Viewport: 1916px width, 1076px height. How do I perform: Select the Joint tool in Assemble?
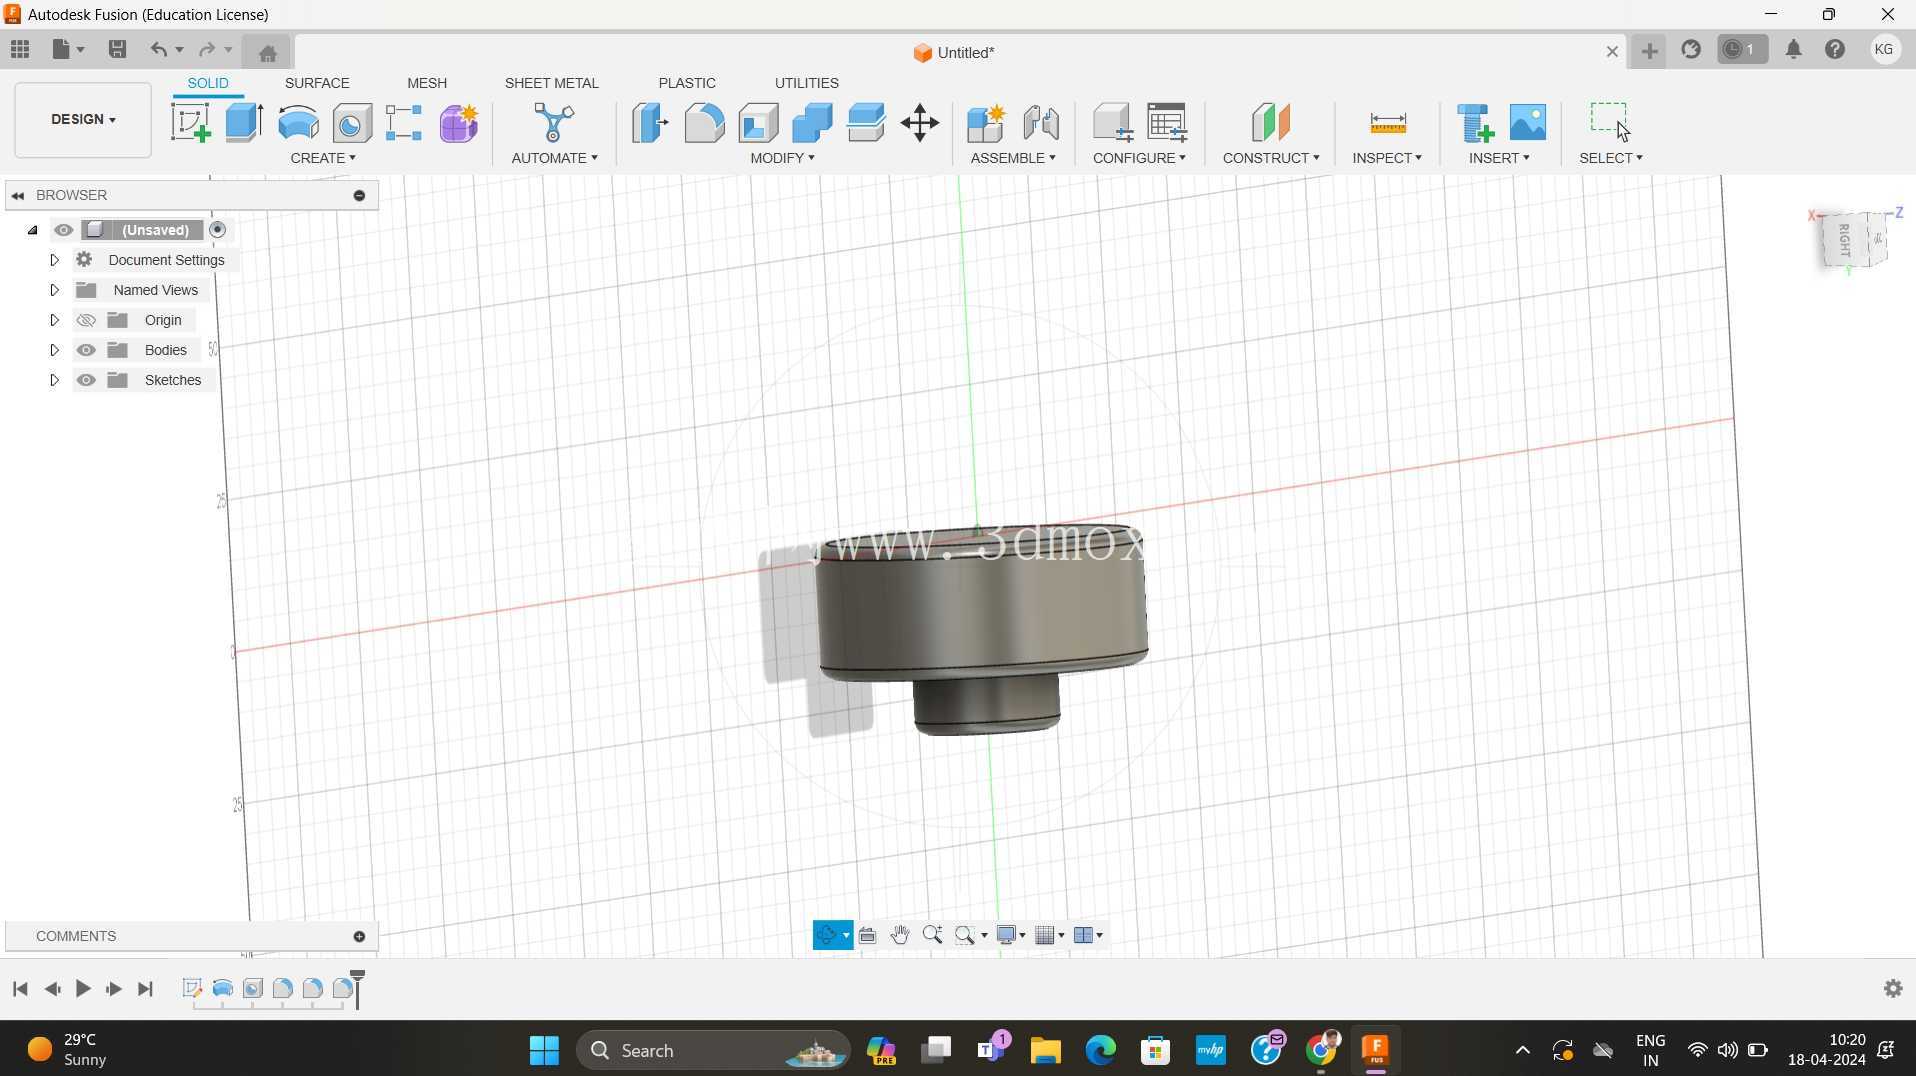tap(1041, 123)
